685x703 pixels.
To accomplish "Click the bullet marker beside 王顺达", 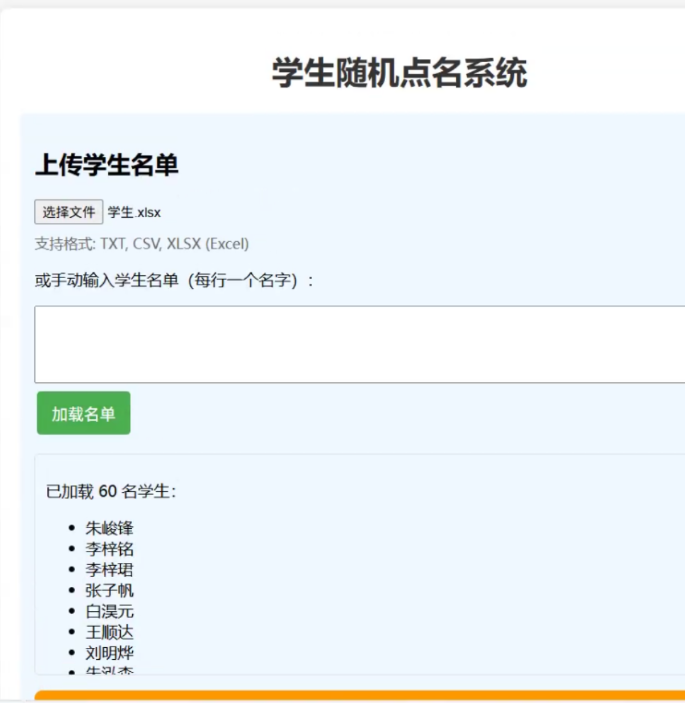I will click(x=72, y=633).
